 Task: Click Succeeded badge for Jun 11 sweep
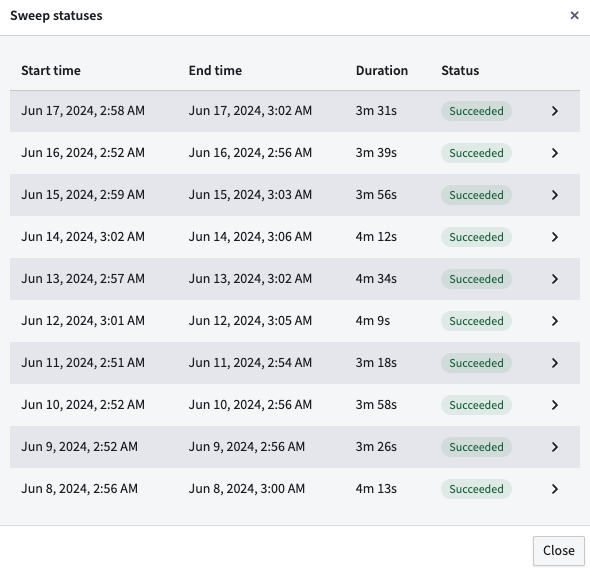[x=476, y=363]
